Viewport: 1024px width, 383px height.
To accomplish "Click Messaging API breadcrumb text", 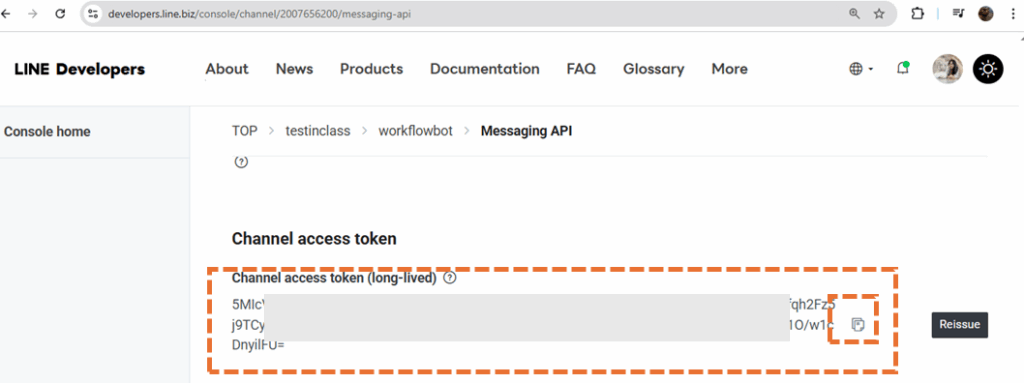I will point(526,131).
